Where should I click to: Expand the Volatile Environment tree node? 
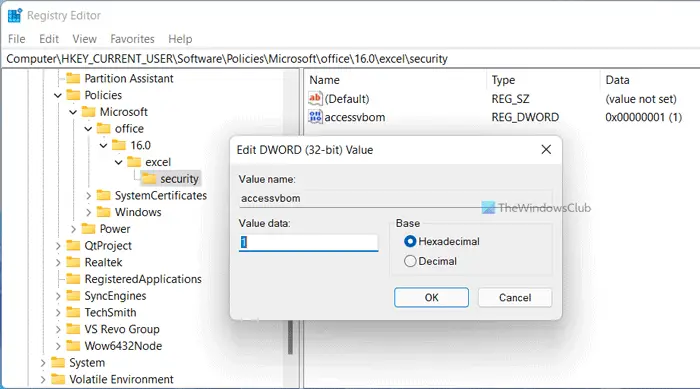(x=43, y=380)
